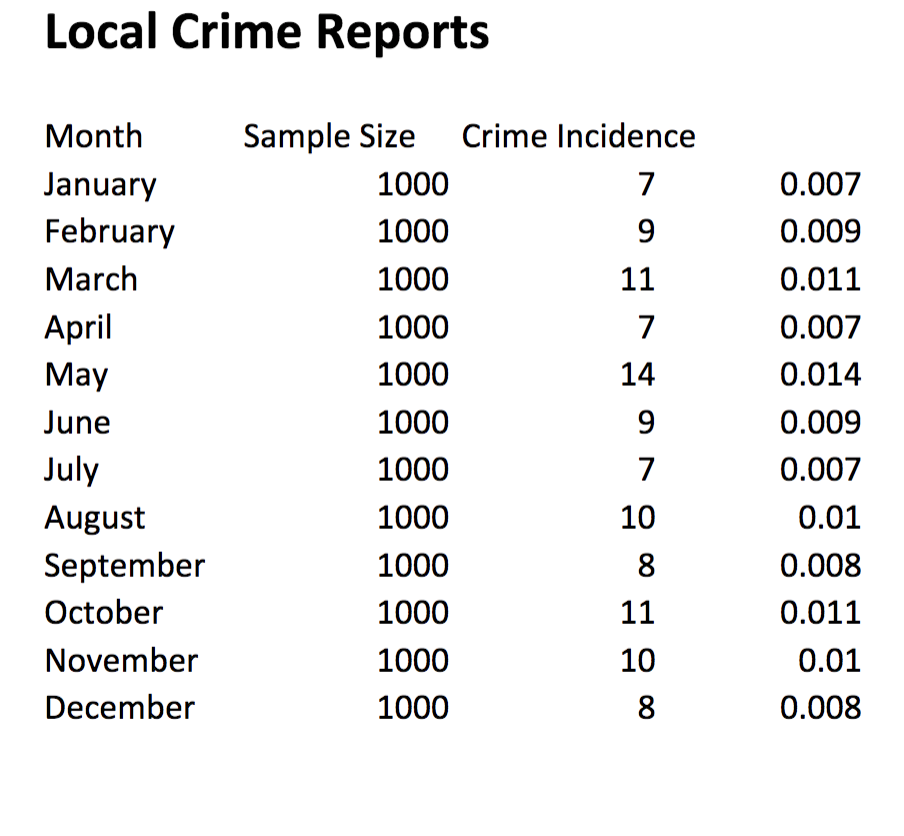Viewport: 904px width, 836px height.
Task: Click March's sample size of 1000
Action: pyautogui.click(x=414, y=279)
